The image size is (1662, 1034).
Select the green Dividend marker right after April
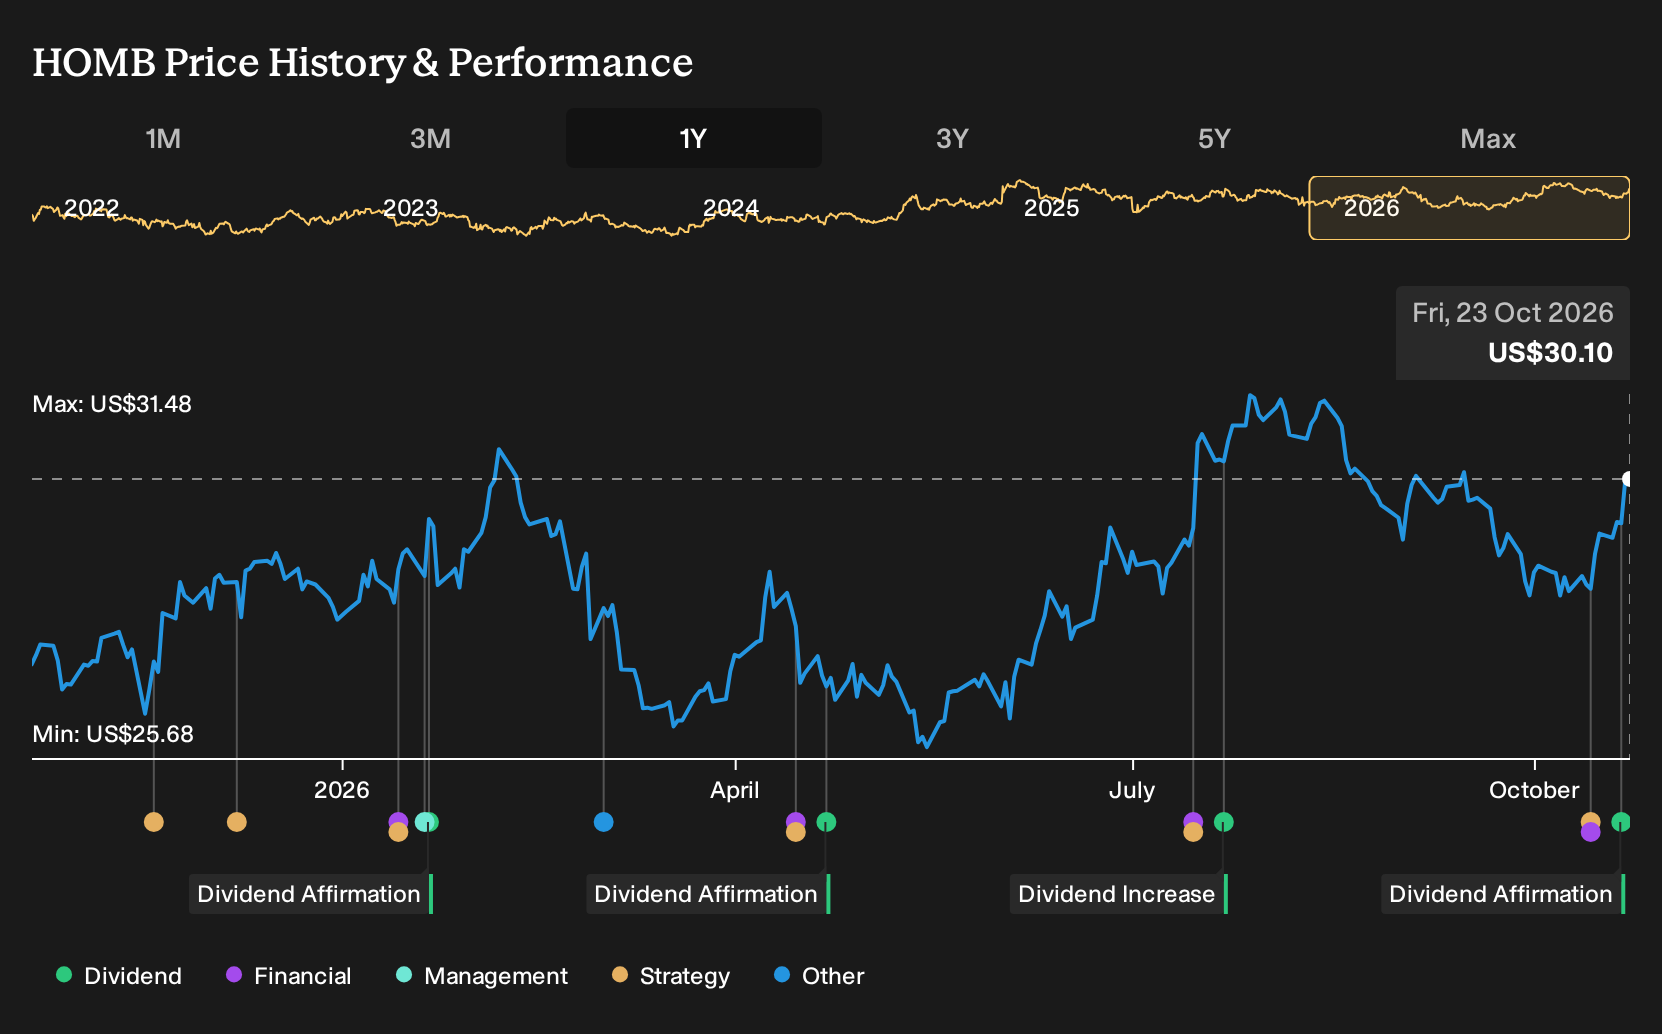tap(826, 822)
